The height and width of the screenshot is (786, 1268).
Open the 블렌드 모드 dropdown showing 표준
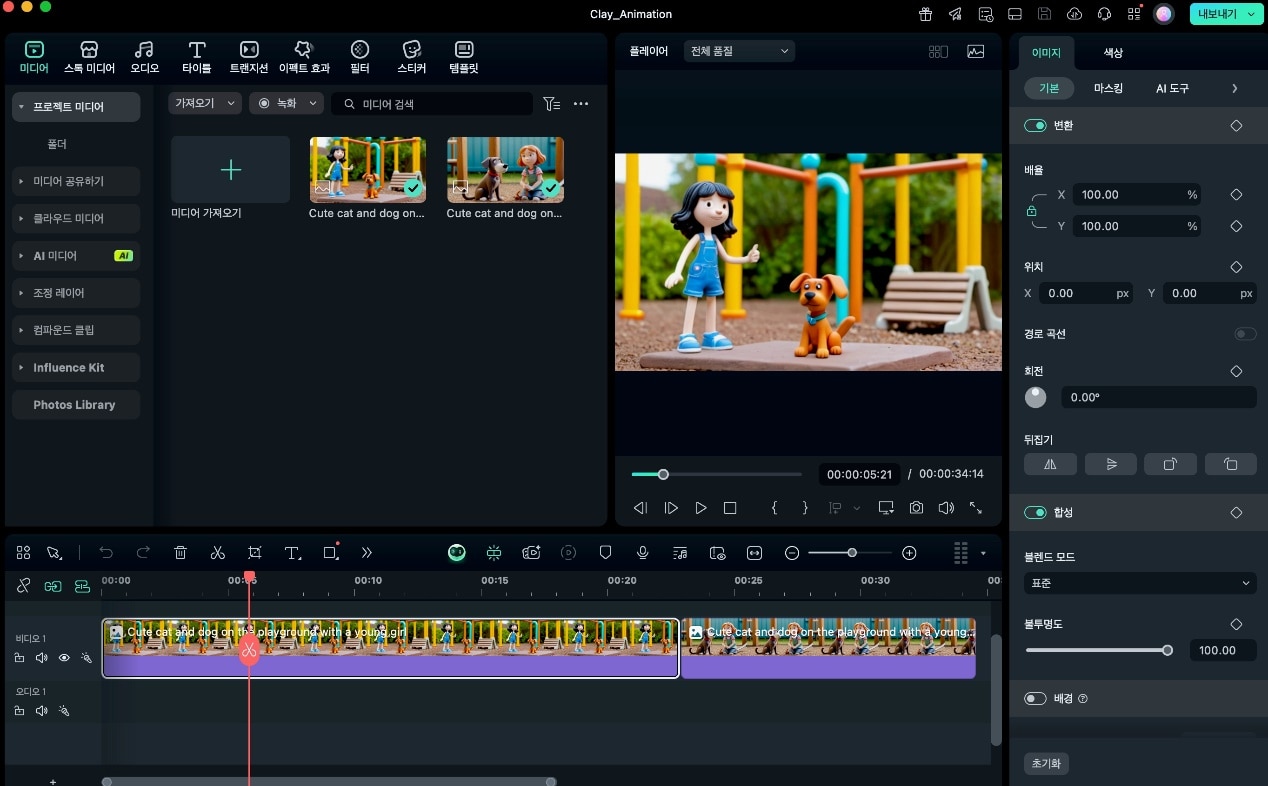(x=1140, y=583)
